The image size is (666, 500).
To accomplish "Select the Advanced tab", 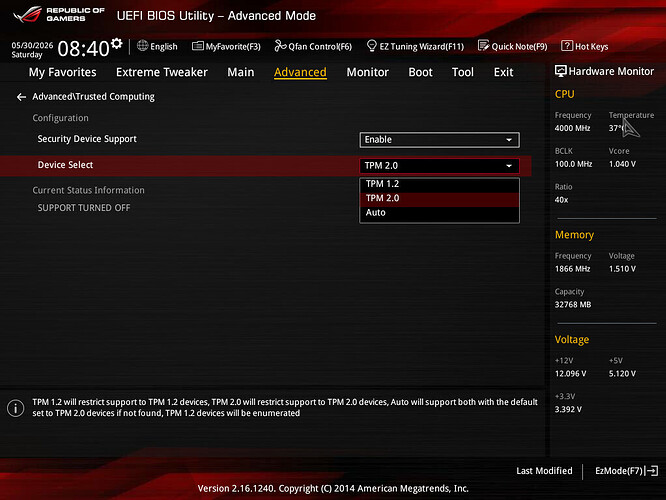I will (300, 72).
